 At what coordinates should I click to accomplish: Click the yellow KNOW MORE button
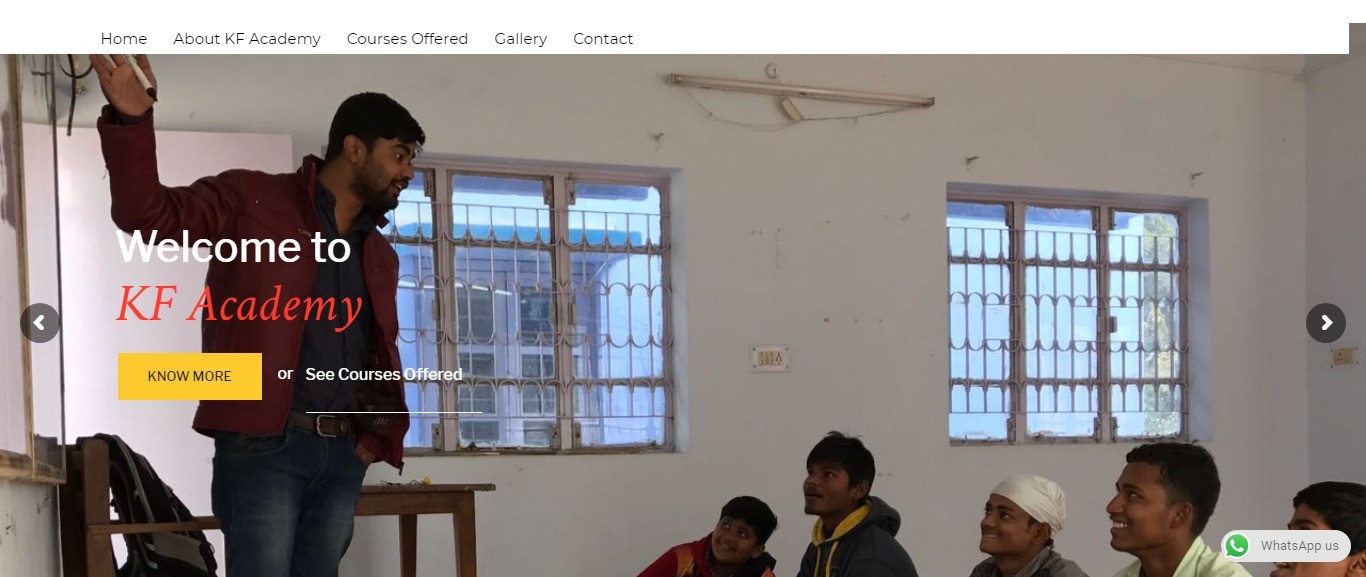tap(190, 376)
